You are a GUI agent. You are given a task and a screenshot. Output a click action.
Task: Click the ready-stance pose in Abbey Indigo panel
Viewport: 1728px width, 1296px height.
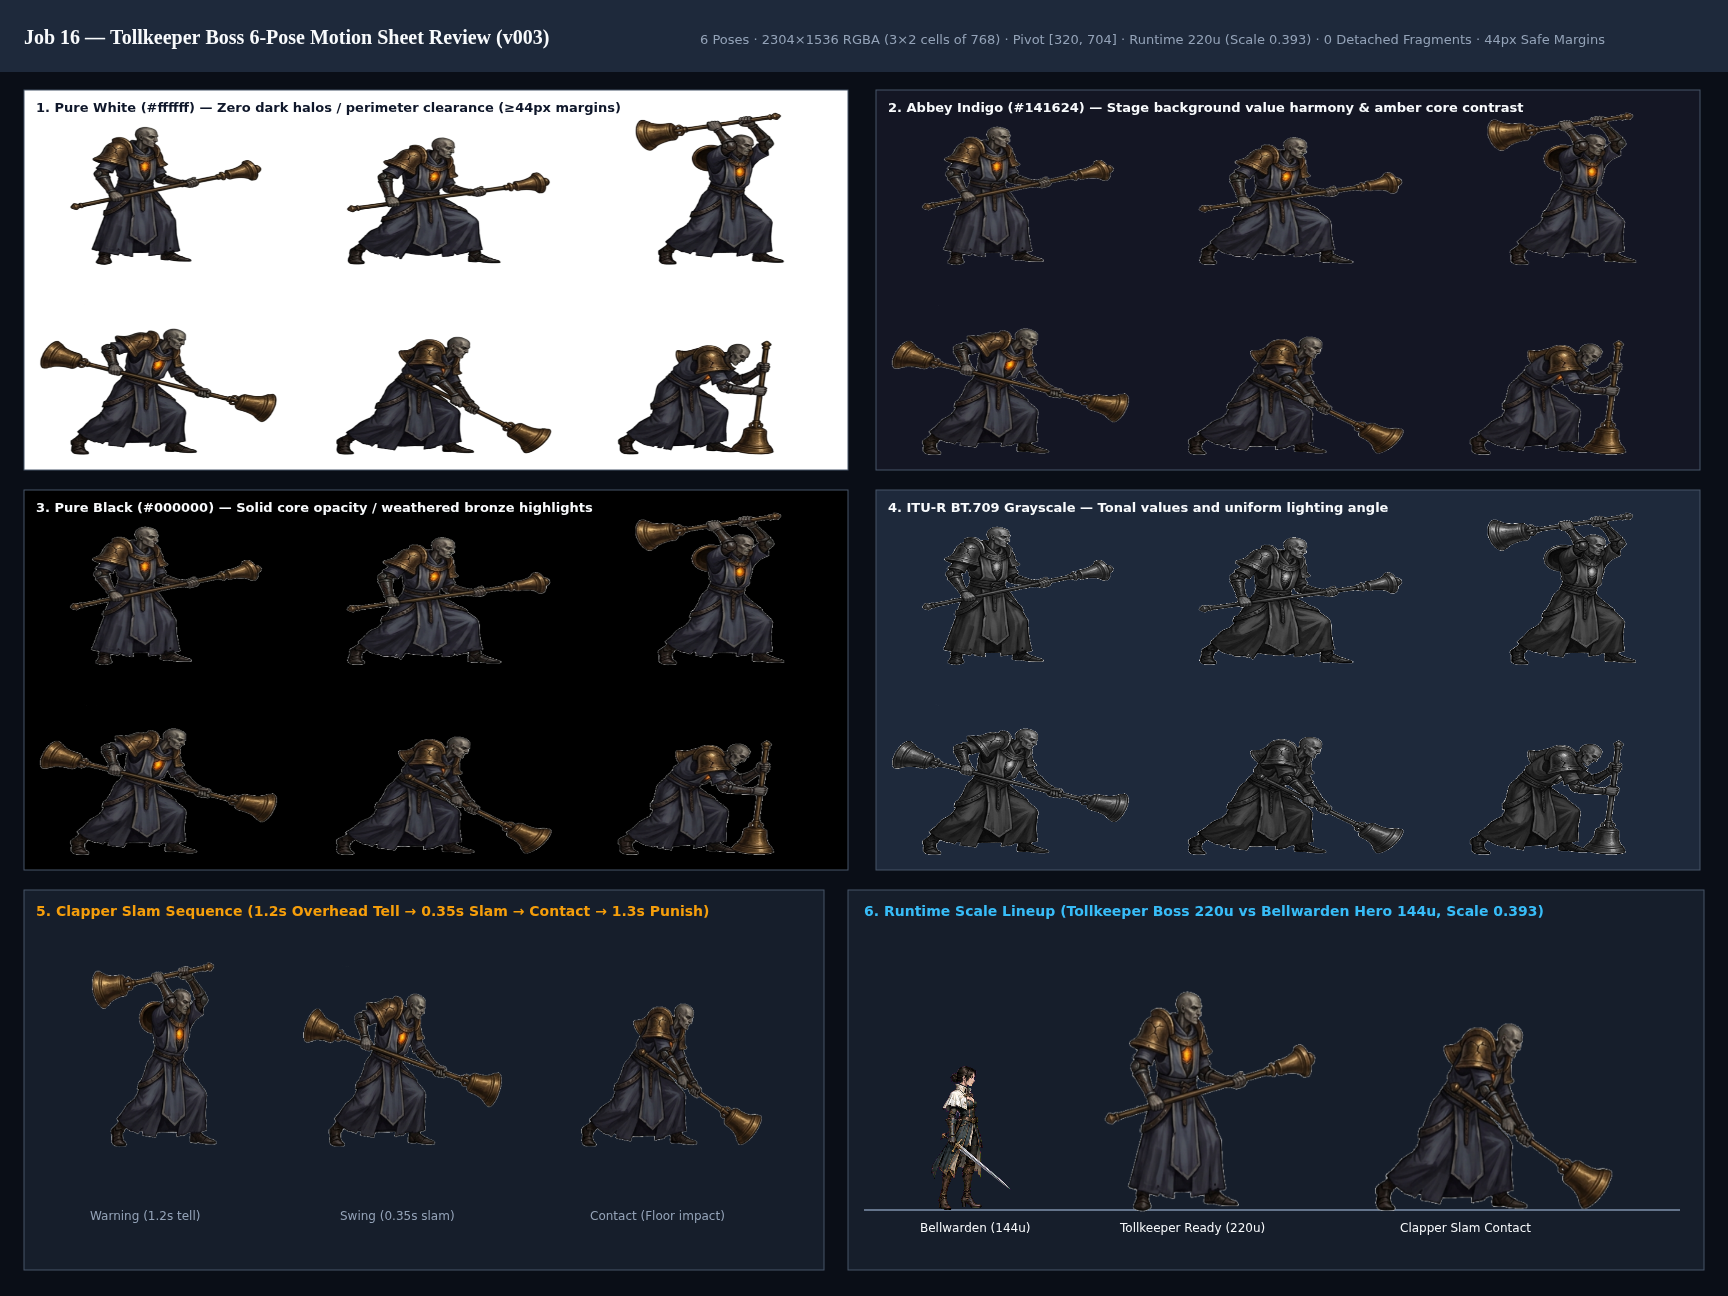1018,195
